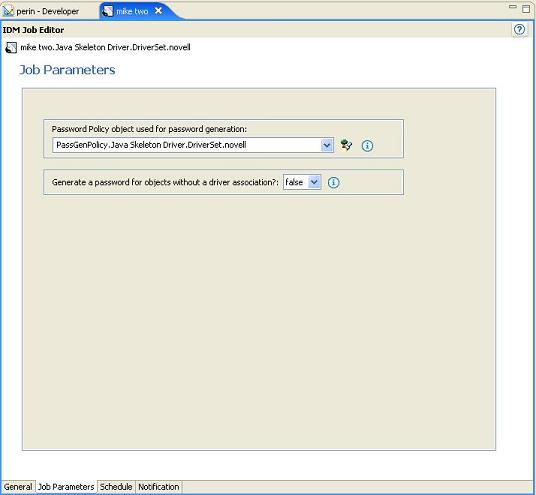Click the job icon beside mike two.Java Skeleton Driver
The image size is (536, 495).
point(11,48)
